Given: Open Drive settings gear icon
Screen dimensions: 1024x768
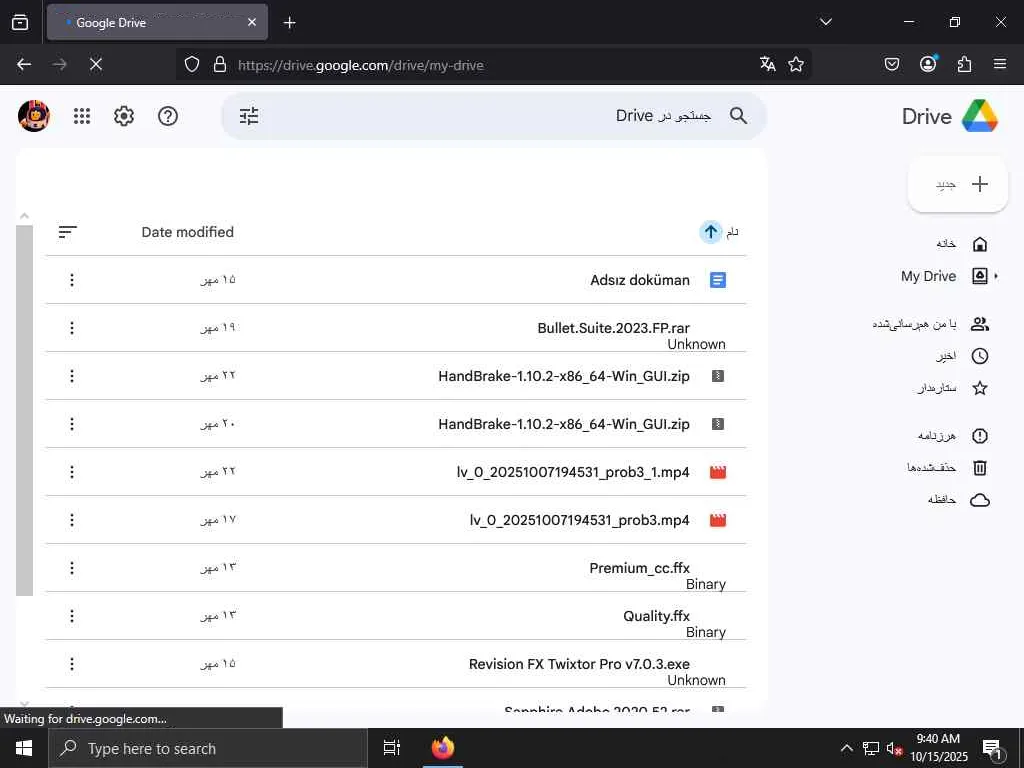Looking at the screenshot, I should coord(123,116).
